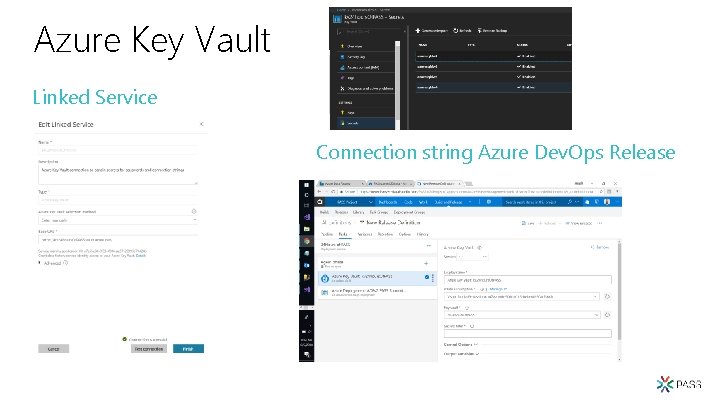Click Generate/Import in Key Vault toolbar
This screenshot has height=405, width=720.
coord(431,31)
